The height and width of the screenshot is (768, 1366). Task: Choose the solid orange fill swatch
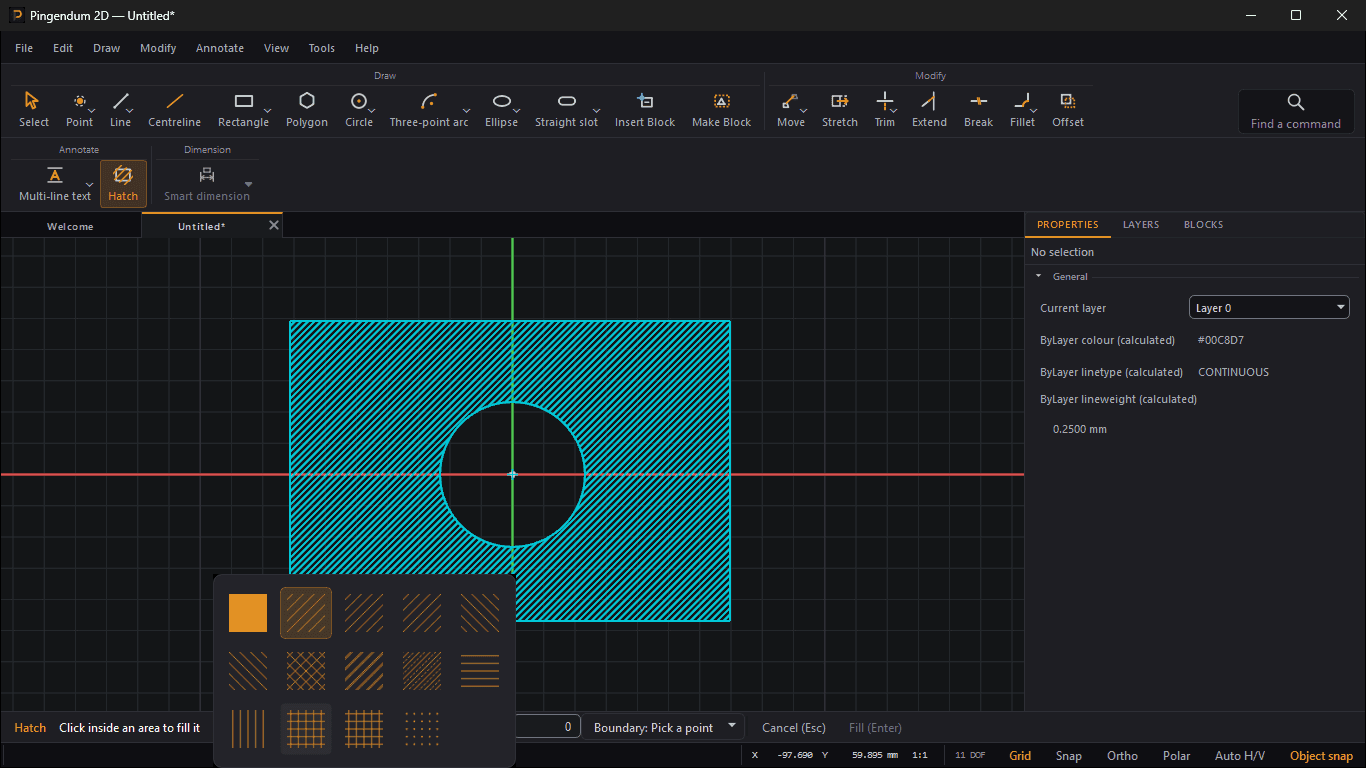coord(248,613)
